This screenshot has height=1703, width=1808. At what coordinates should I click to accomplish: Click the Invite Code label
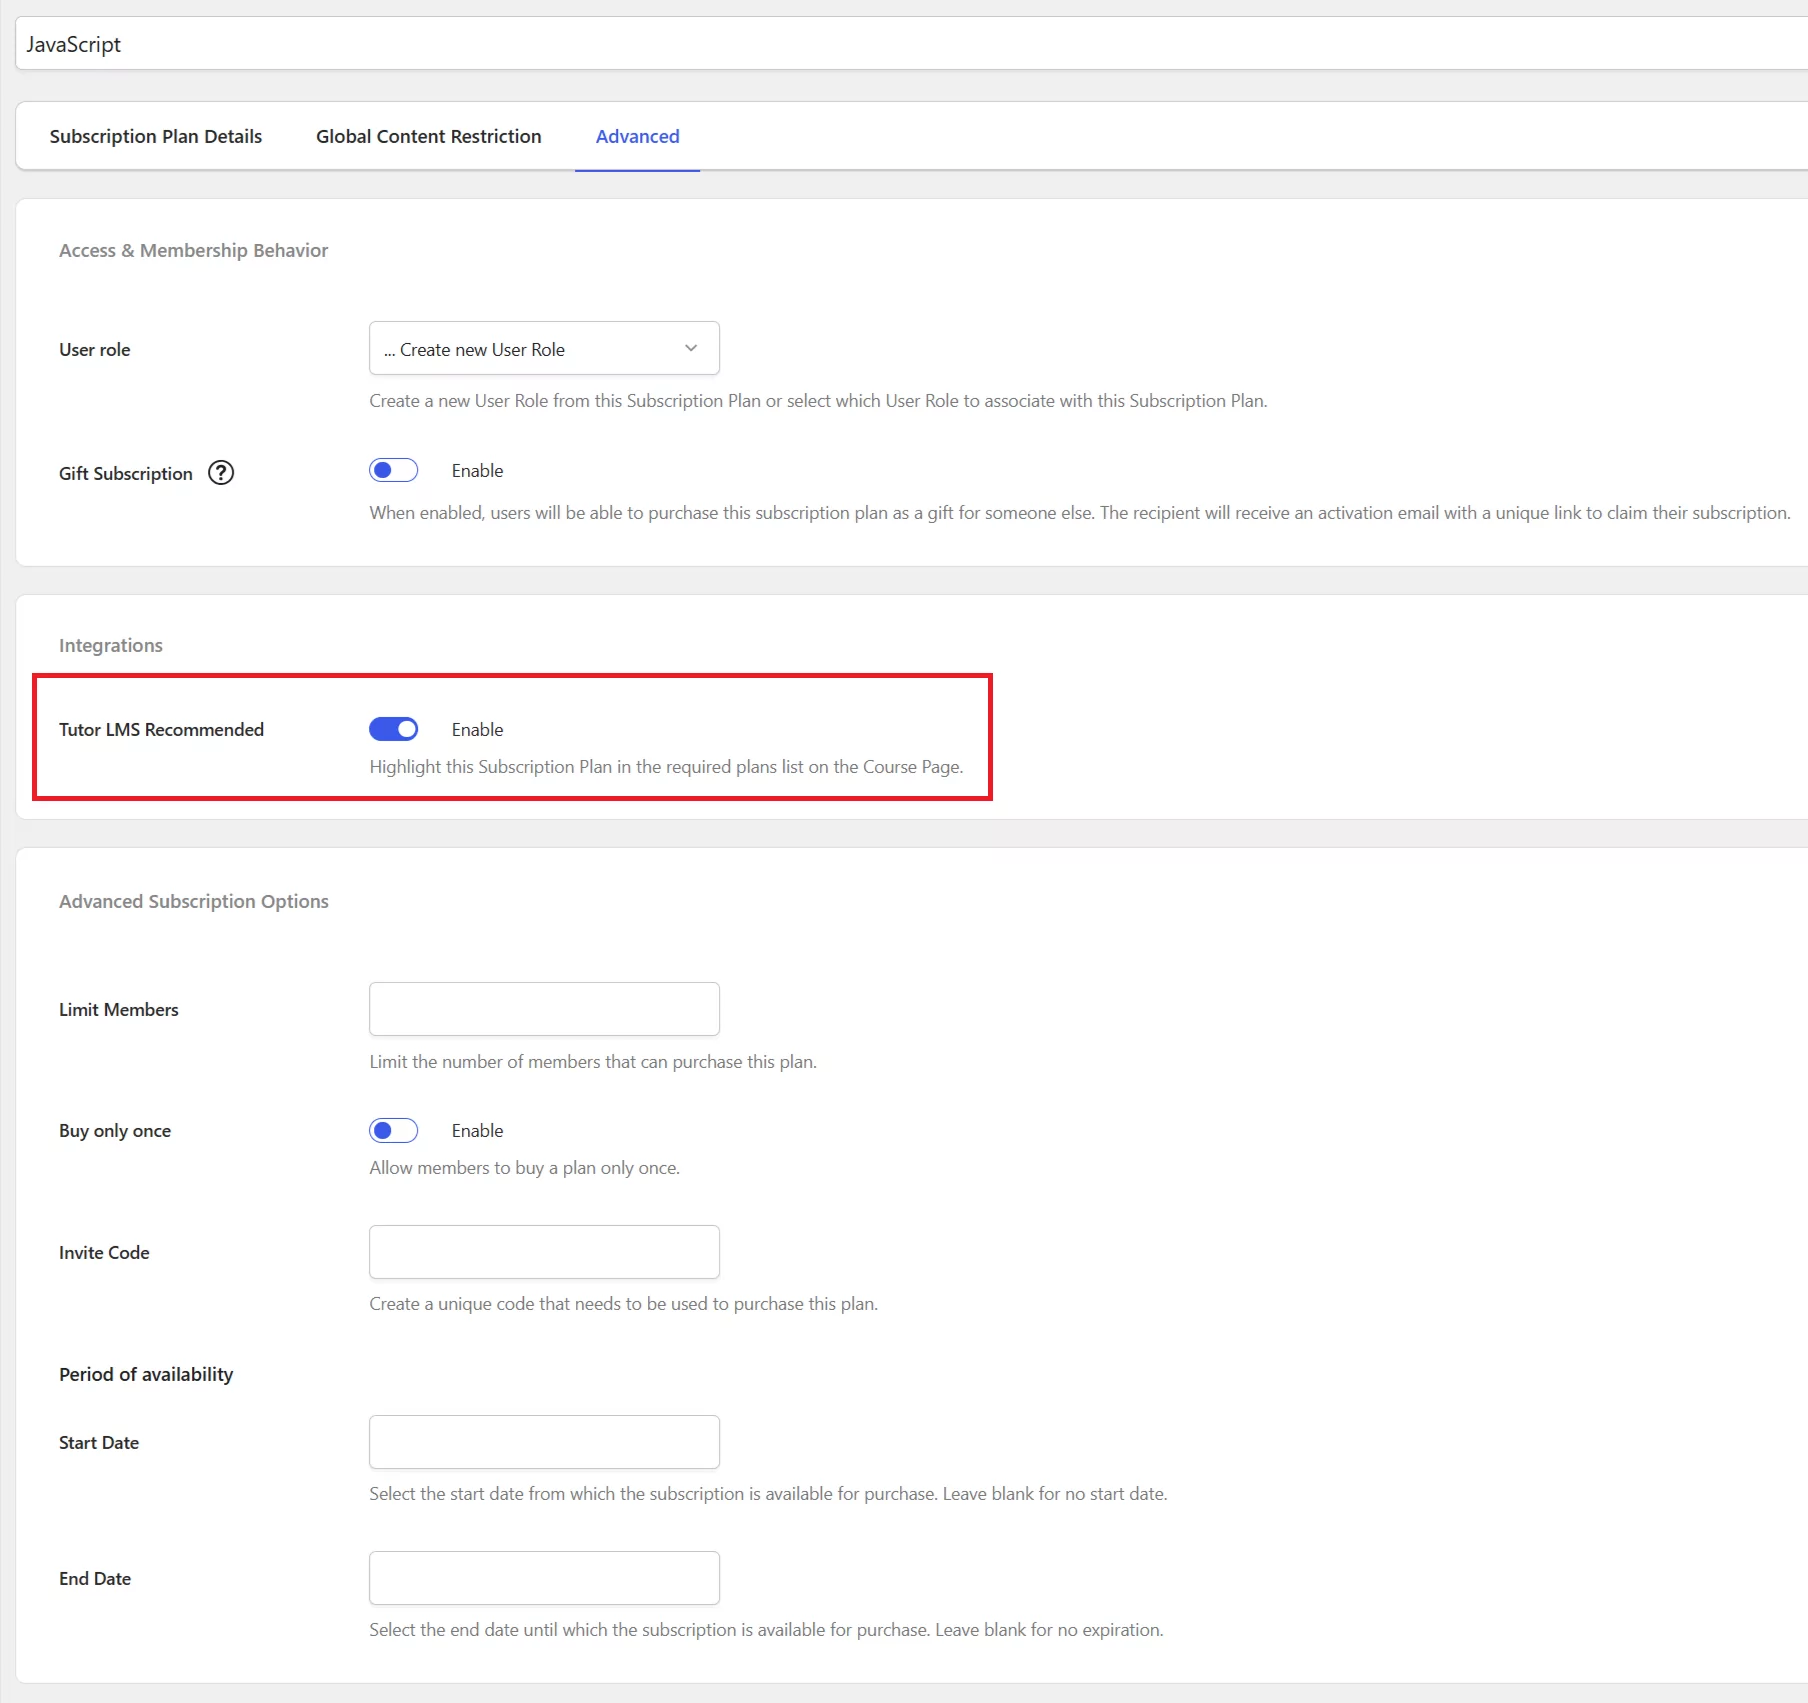click(x=104, y=1253)
